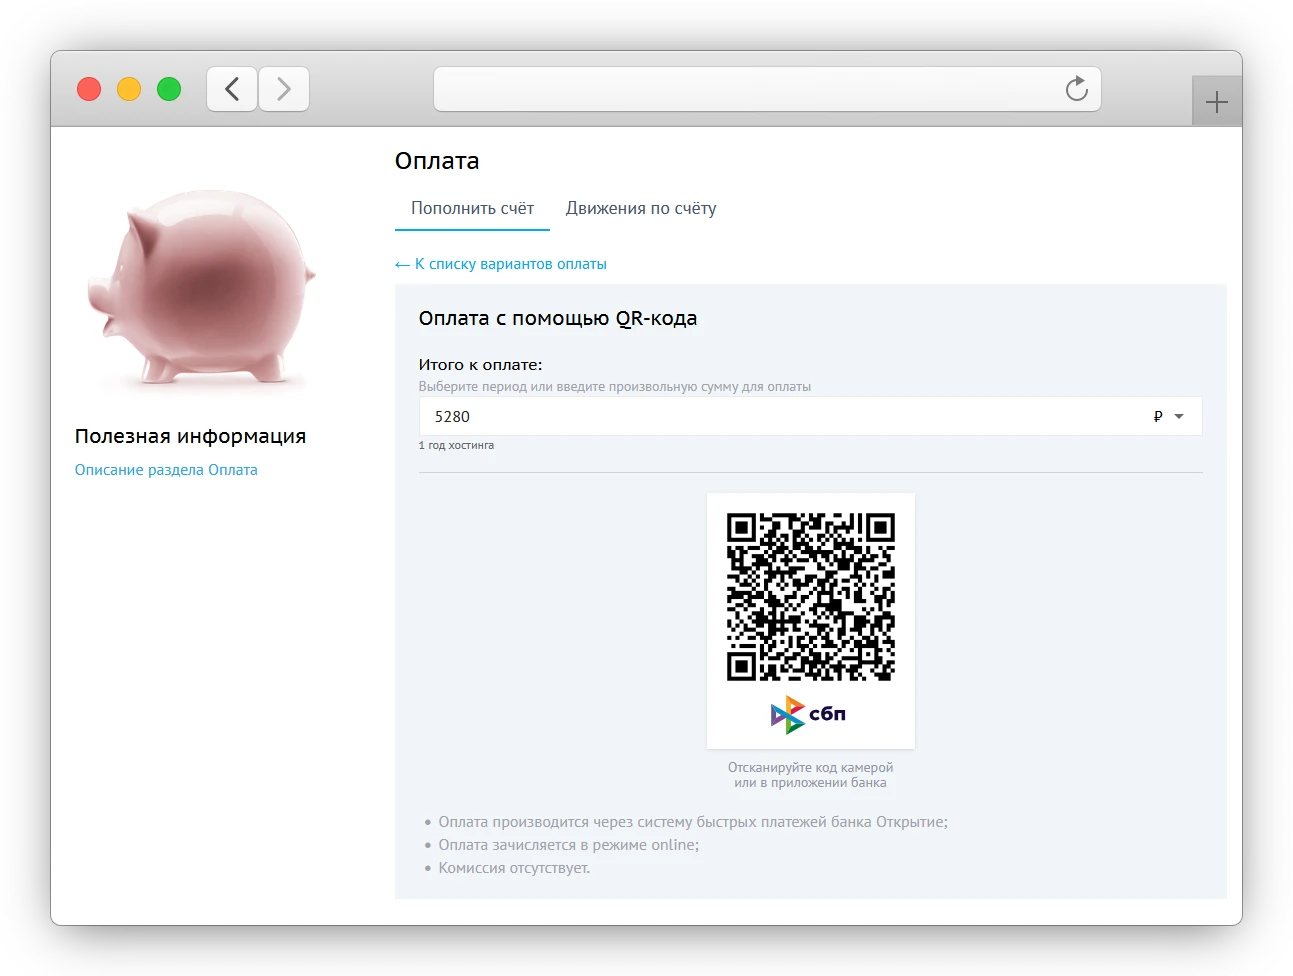Follow the К списку вариантов оплаты link

coord(501,263)
